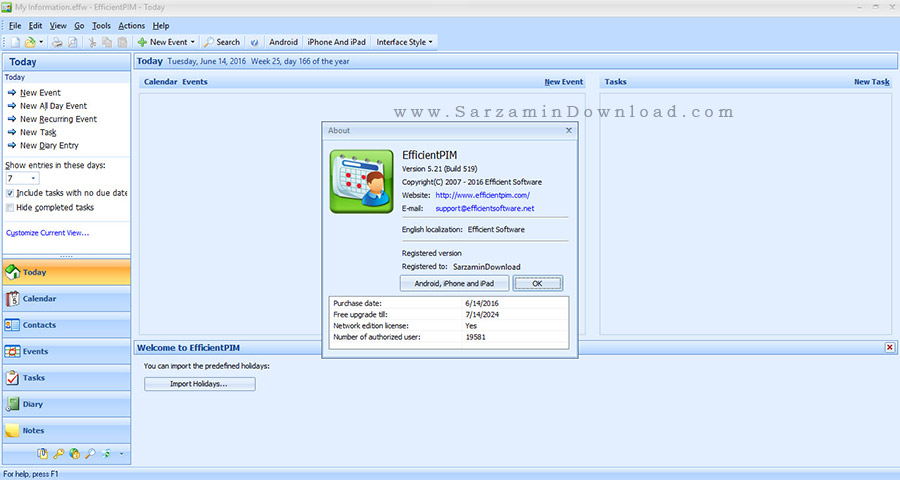900x480 pixels.
Task: Open the Go menu
Action: click(79, 26)
